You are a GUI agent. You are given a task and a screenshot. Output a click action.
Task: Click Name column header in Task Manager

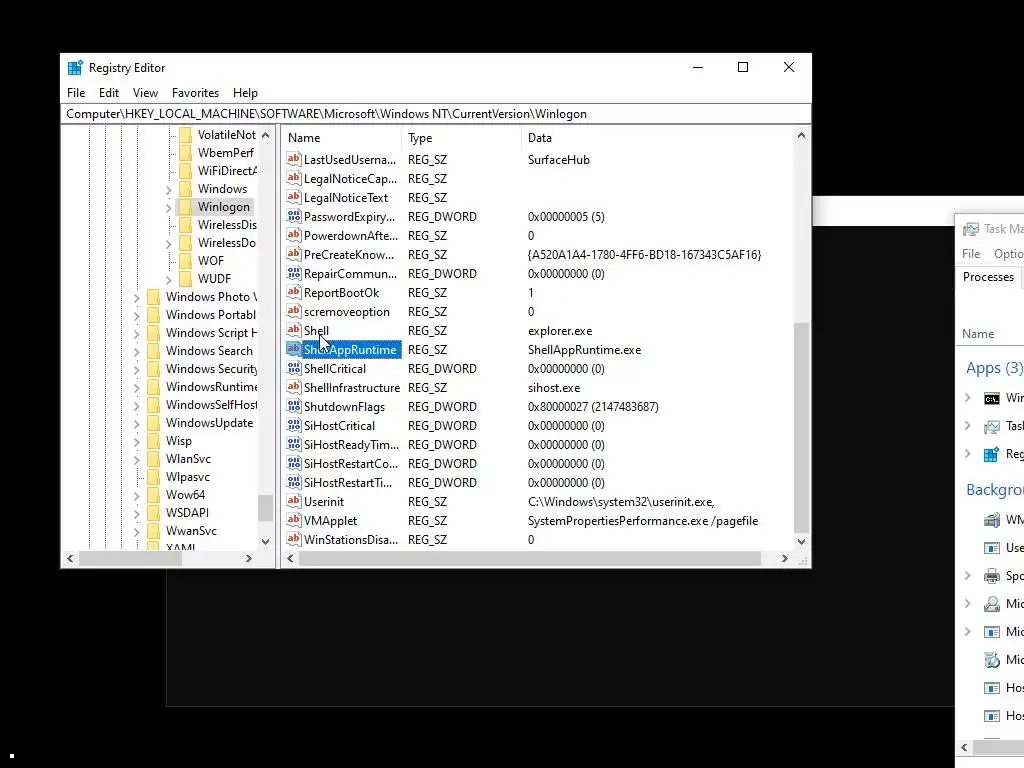(x=978, y=334)
